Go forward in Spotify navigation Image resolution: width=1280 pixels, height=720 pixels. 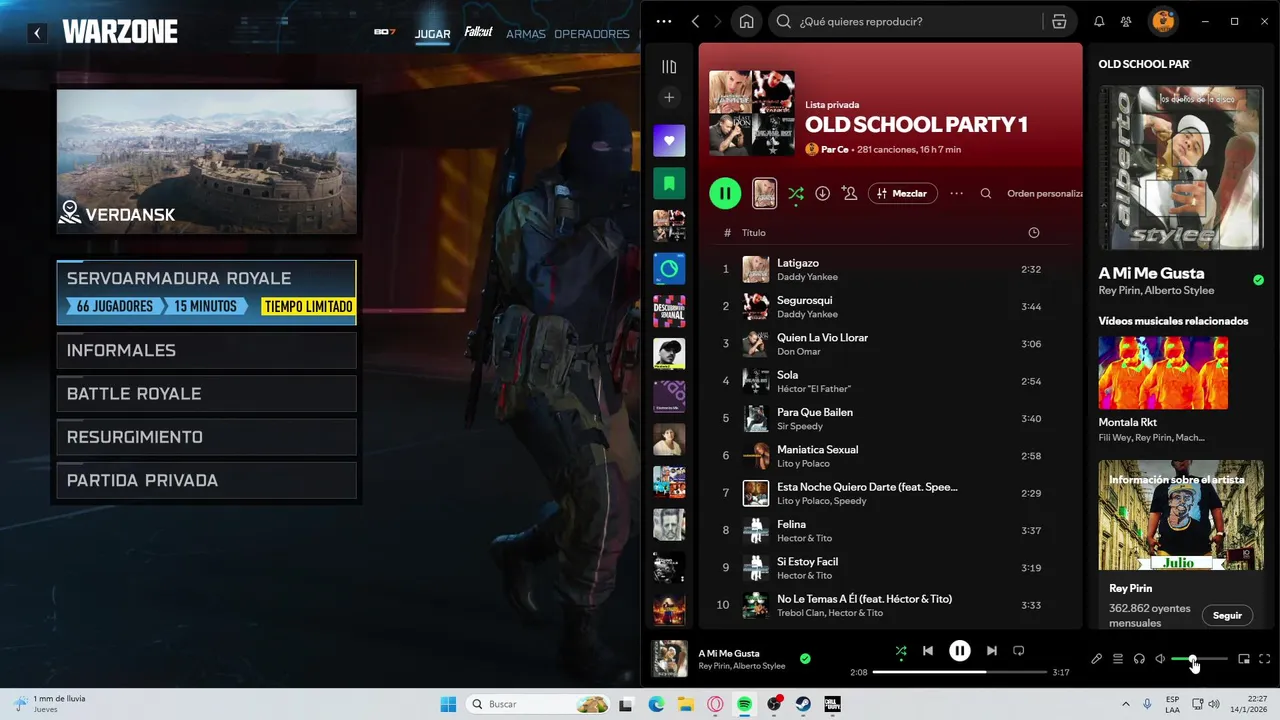click(718, 21)
